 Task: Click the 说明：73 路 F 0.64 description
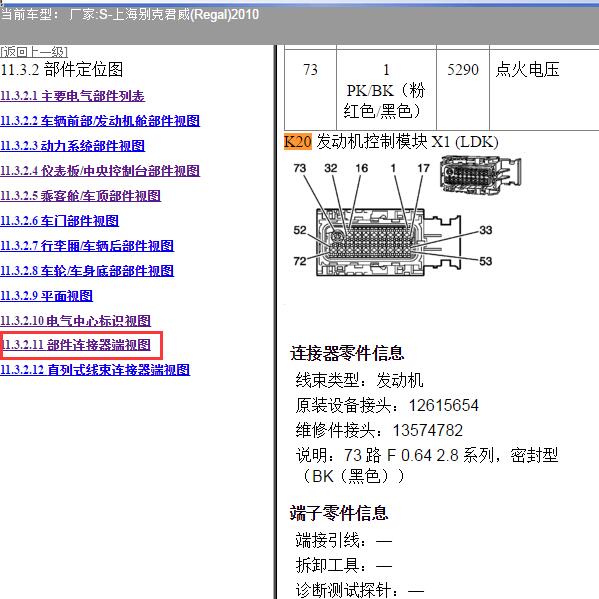coord(427,466)
